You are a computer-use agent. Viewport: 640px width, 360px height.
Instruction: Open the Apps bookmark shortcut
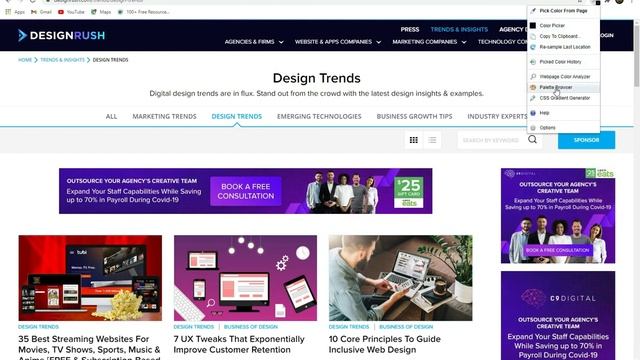tap(15, 12)
